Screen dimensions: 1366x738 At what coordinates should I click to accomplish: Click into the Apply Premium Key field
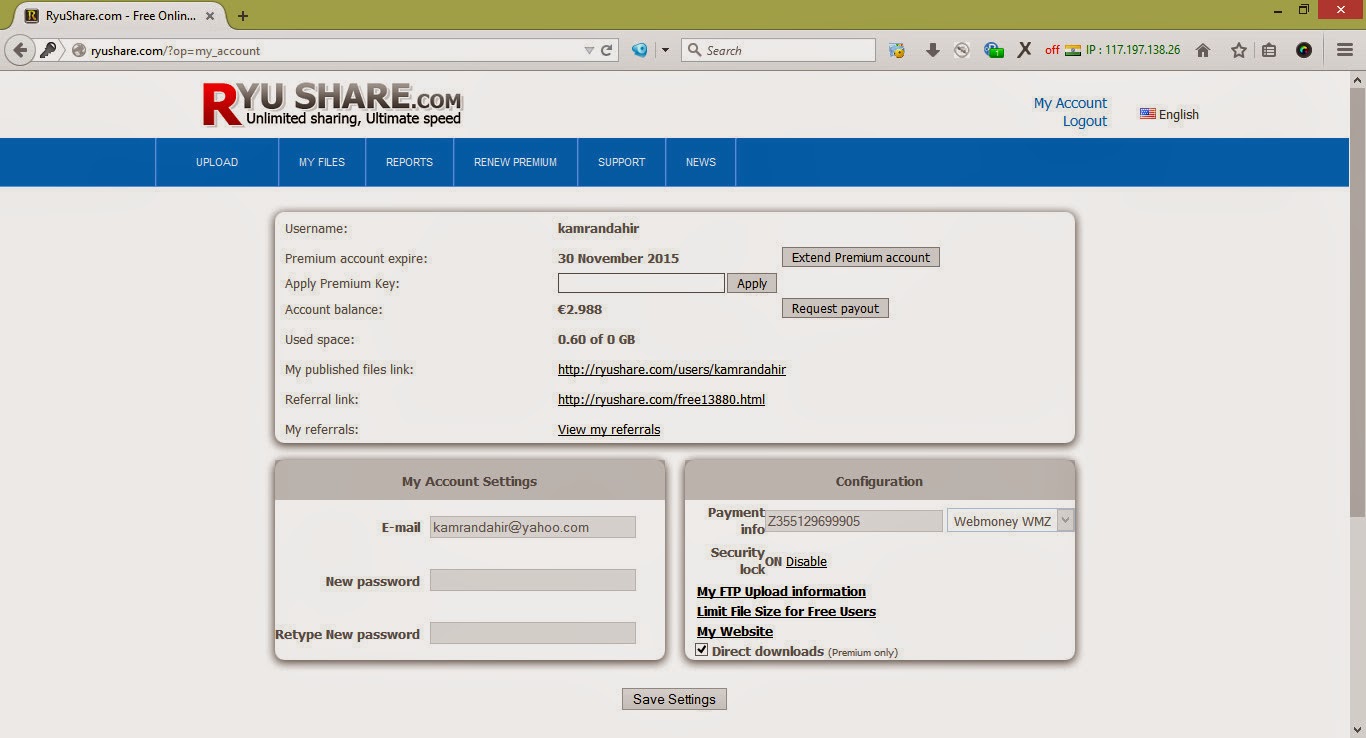[x=641, y=284]
